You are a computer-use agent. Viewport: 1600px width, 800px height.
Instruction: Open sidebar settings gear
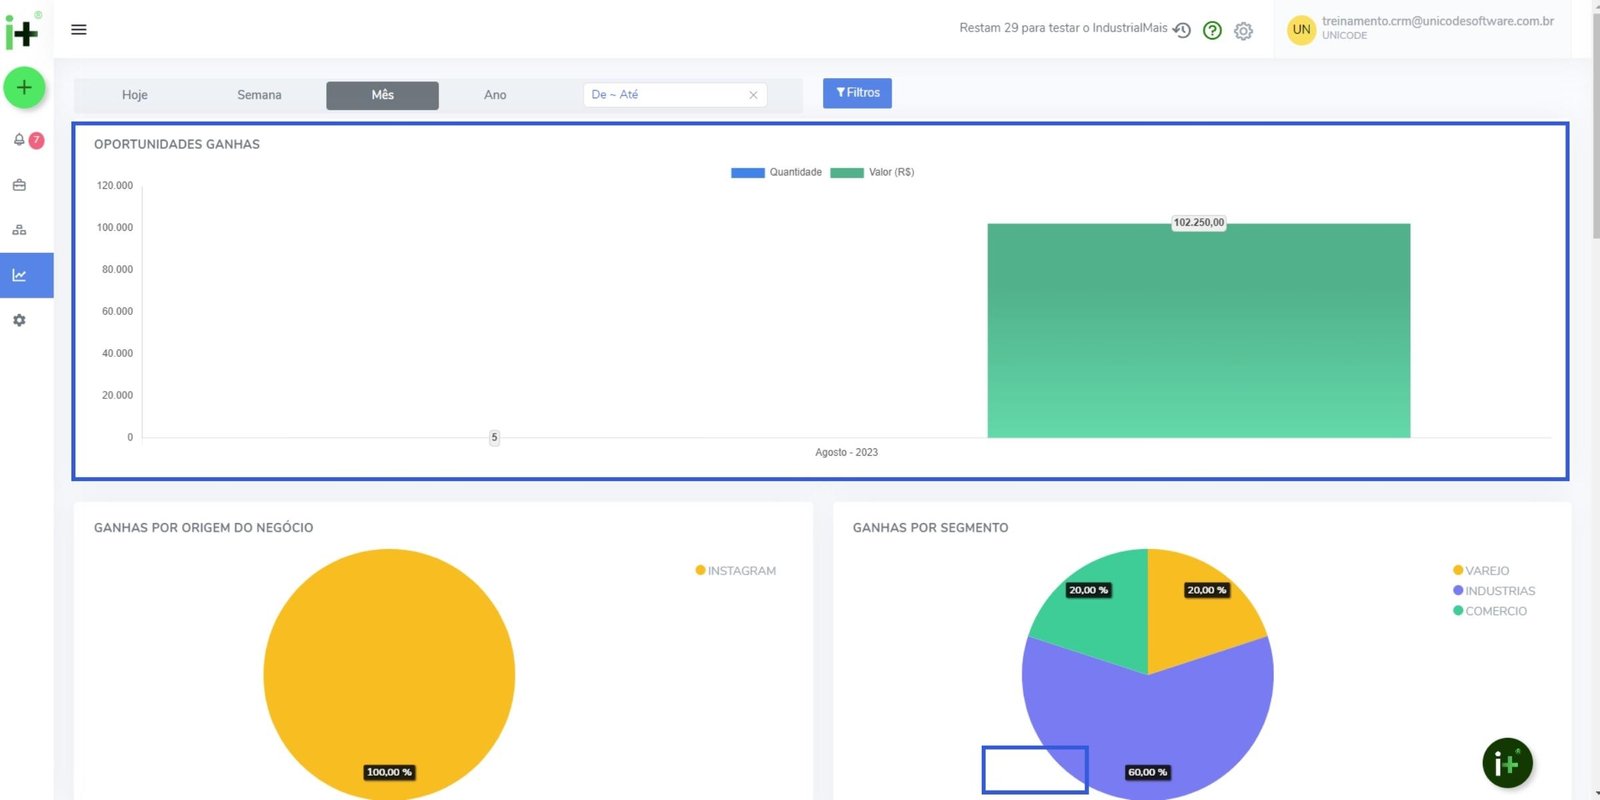tap(19, 320)
